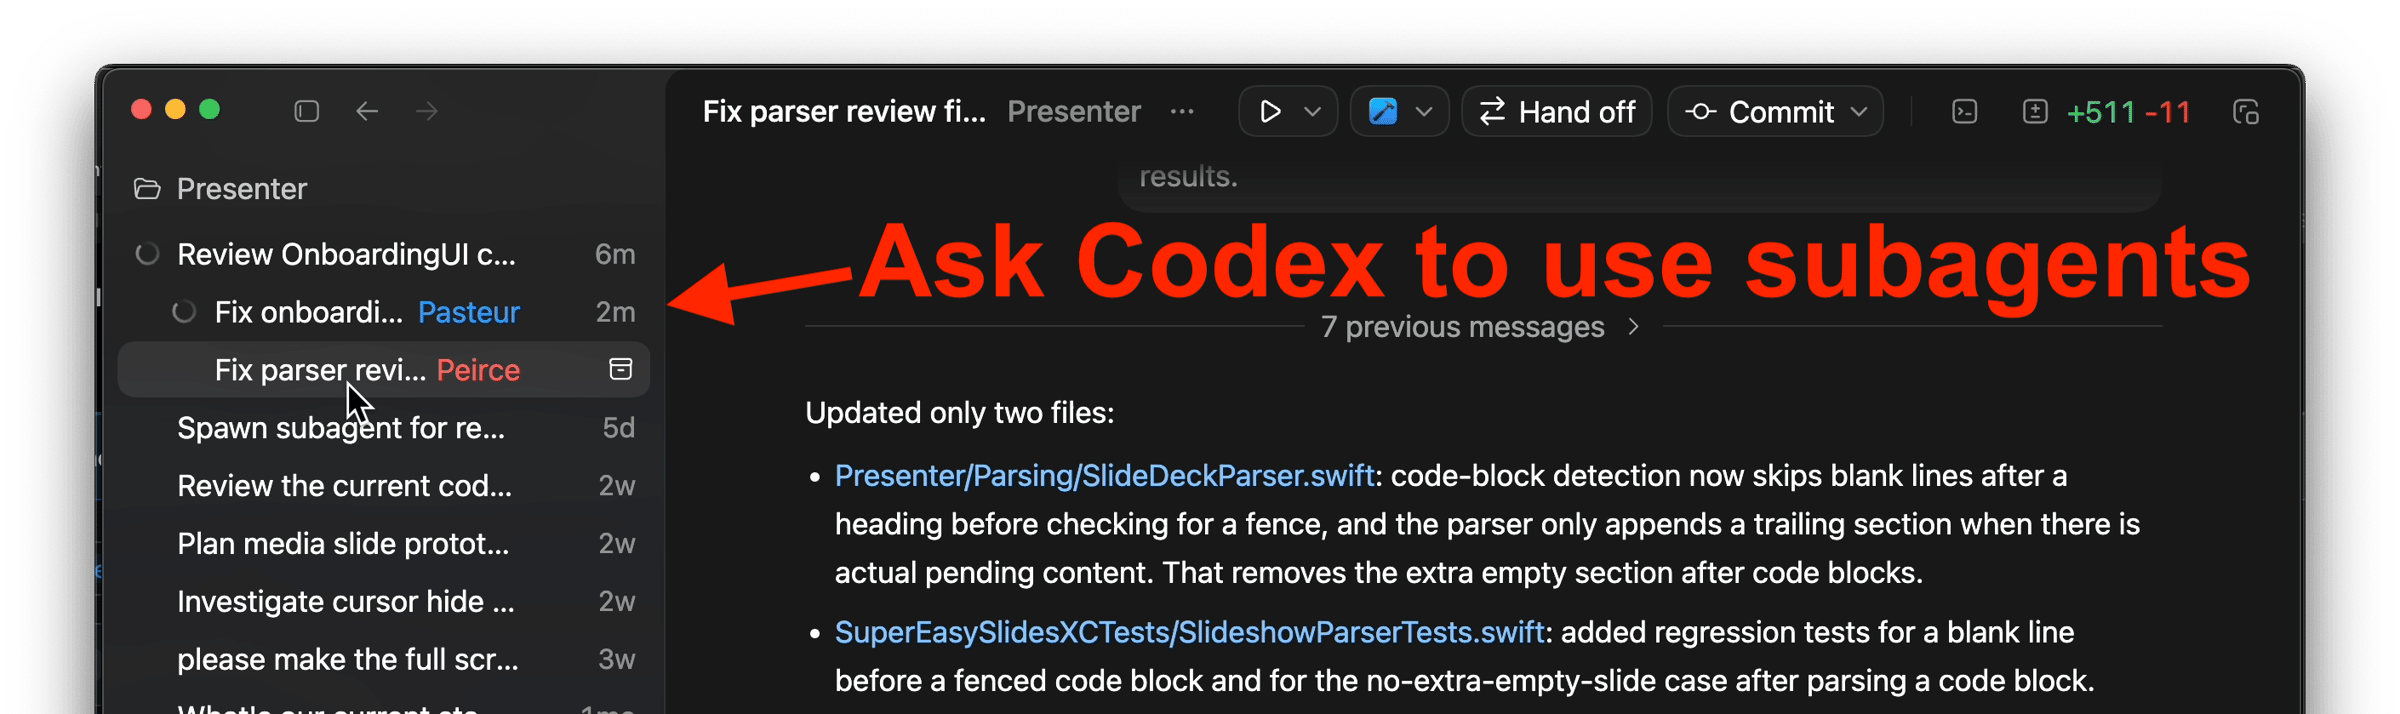This screenshot has width=2400, height=714.
Task: Click the Run play button
Action: click(1270, 111)
